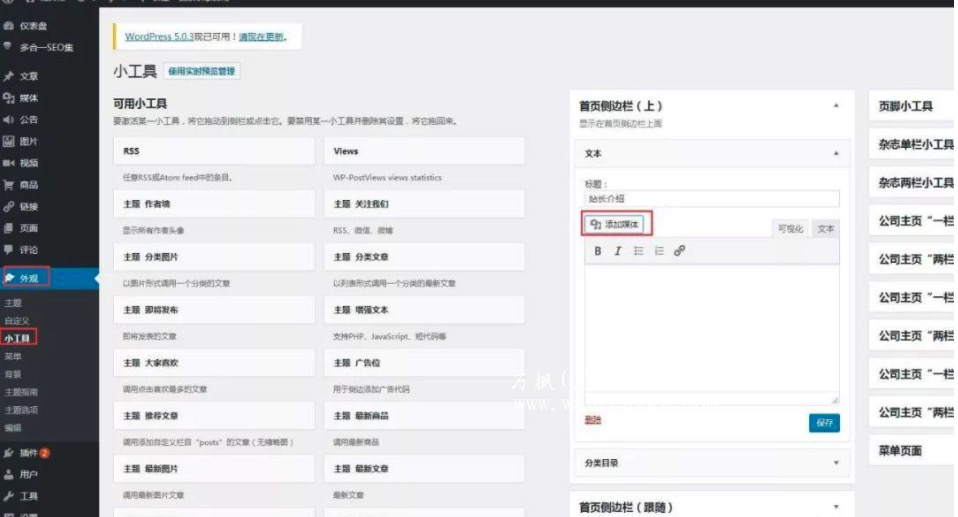This screenshot has height=517, width=958.
Task: Expand the 首页侧边栏（跟随） panel
Action: click(x=835, y=507)
